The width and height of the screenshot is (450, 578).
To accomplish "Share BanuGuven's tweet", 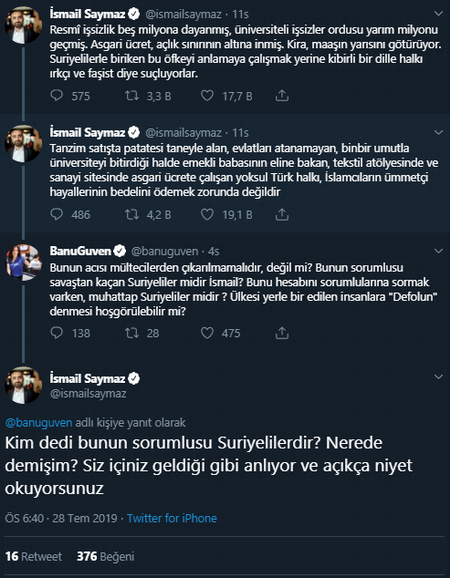I will (282, 333).
